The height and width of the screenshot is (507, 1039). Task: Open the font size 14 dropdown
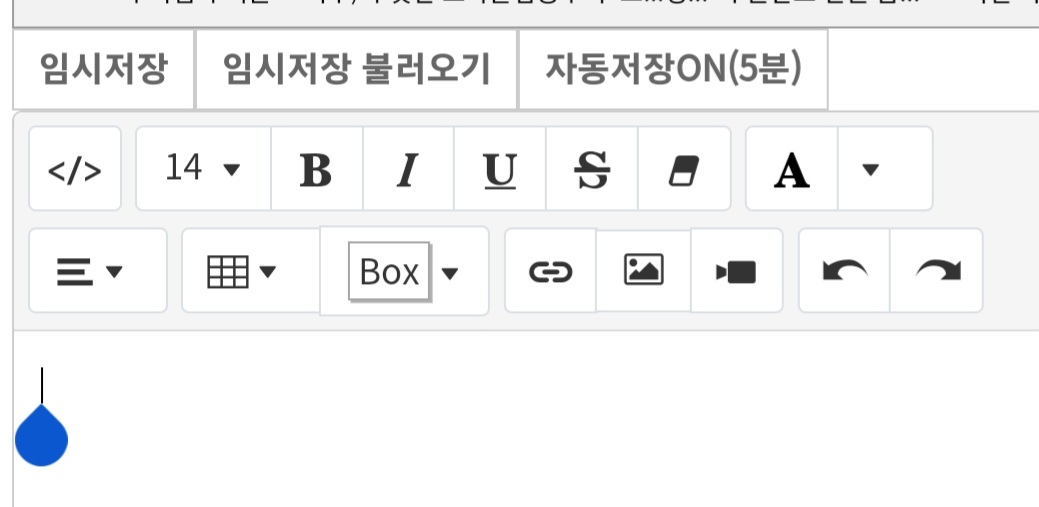(x=203, y=168)
